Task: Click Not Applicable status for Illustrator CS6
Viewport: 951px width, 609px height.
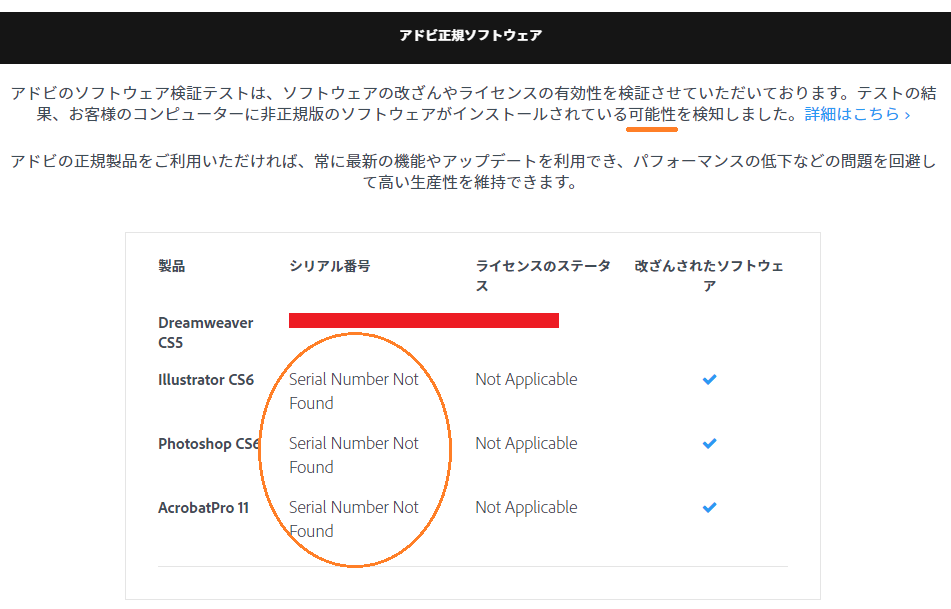Action: coord(526,380)
